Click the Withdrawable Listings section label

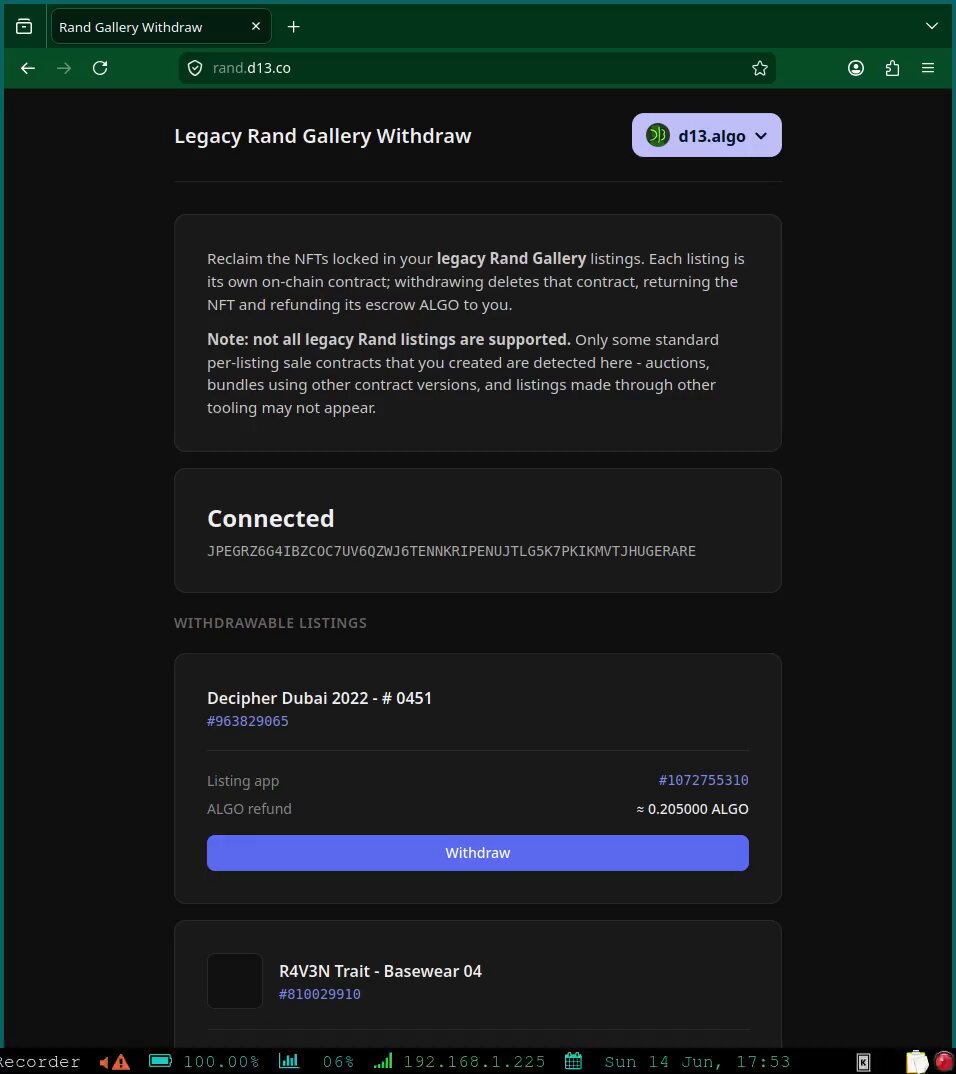(271, 623)
